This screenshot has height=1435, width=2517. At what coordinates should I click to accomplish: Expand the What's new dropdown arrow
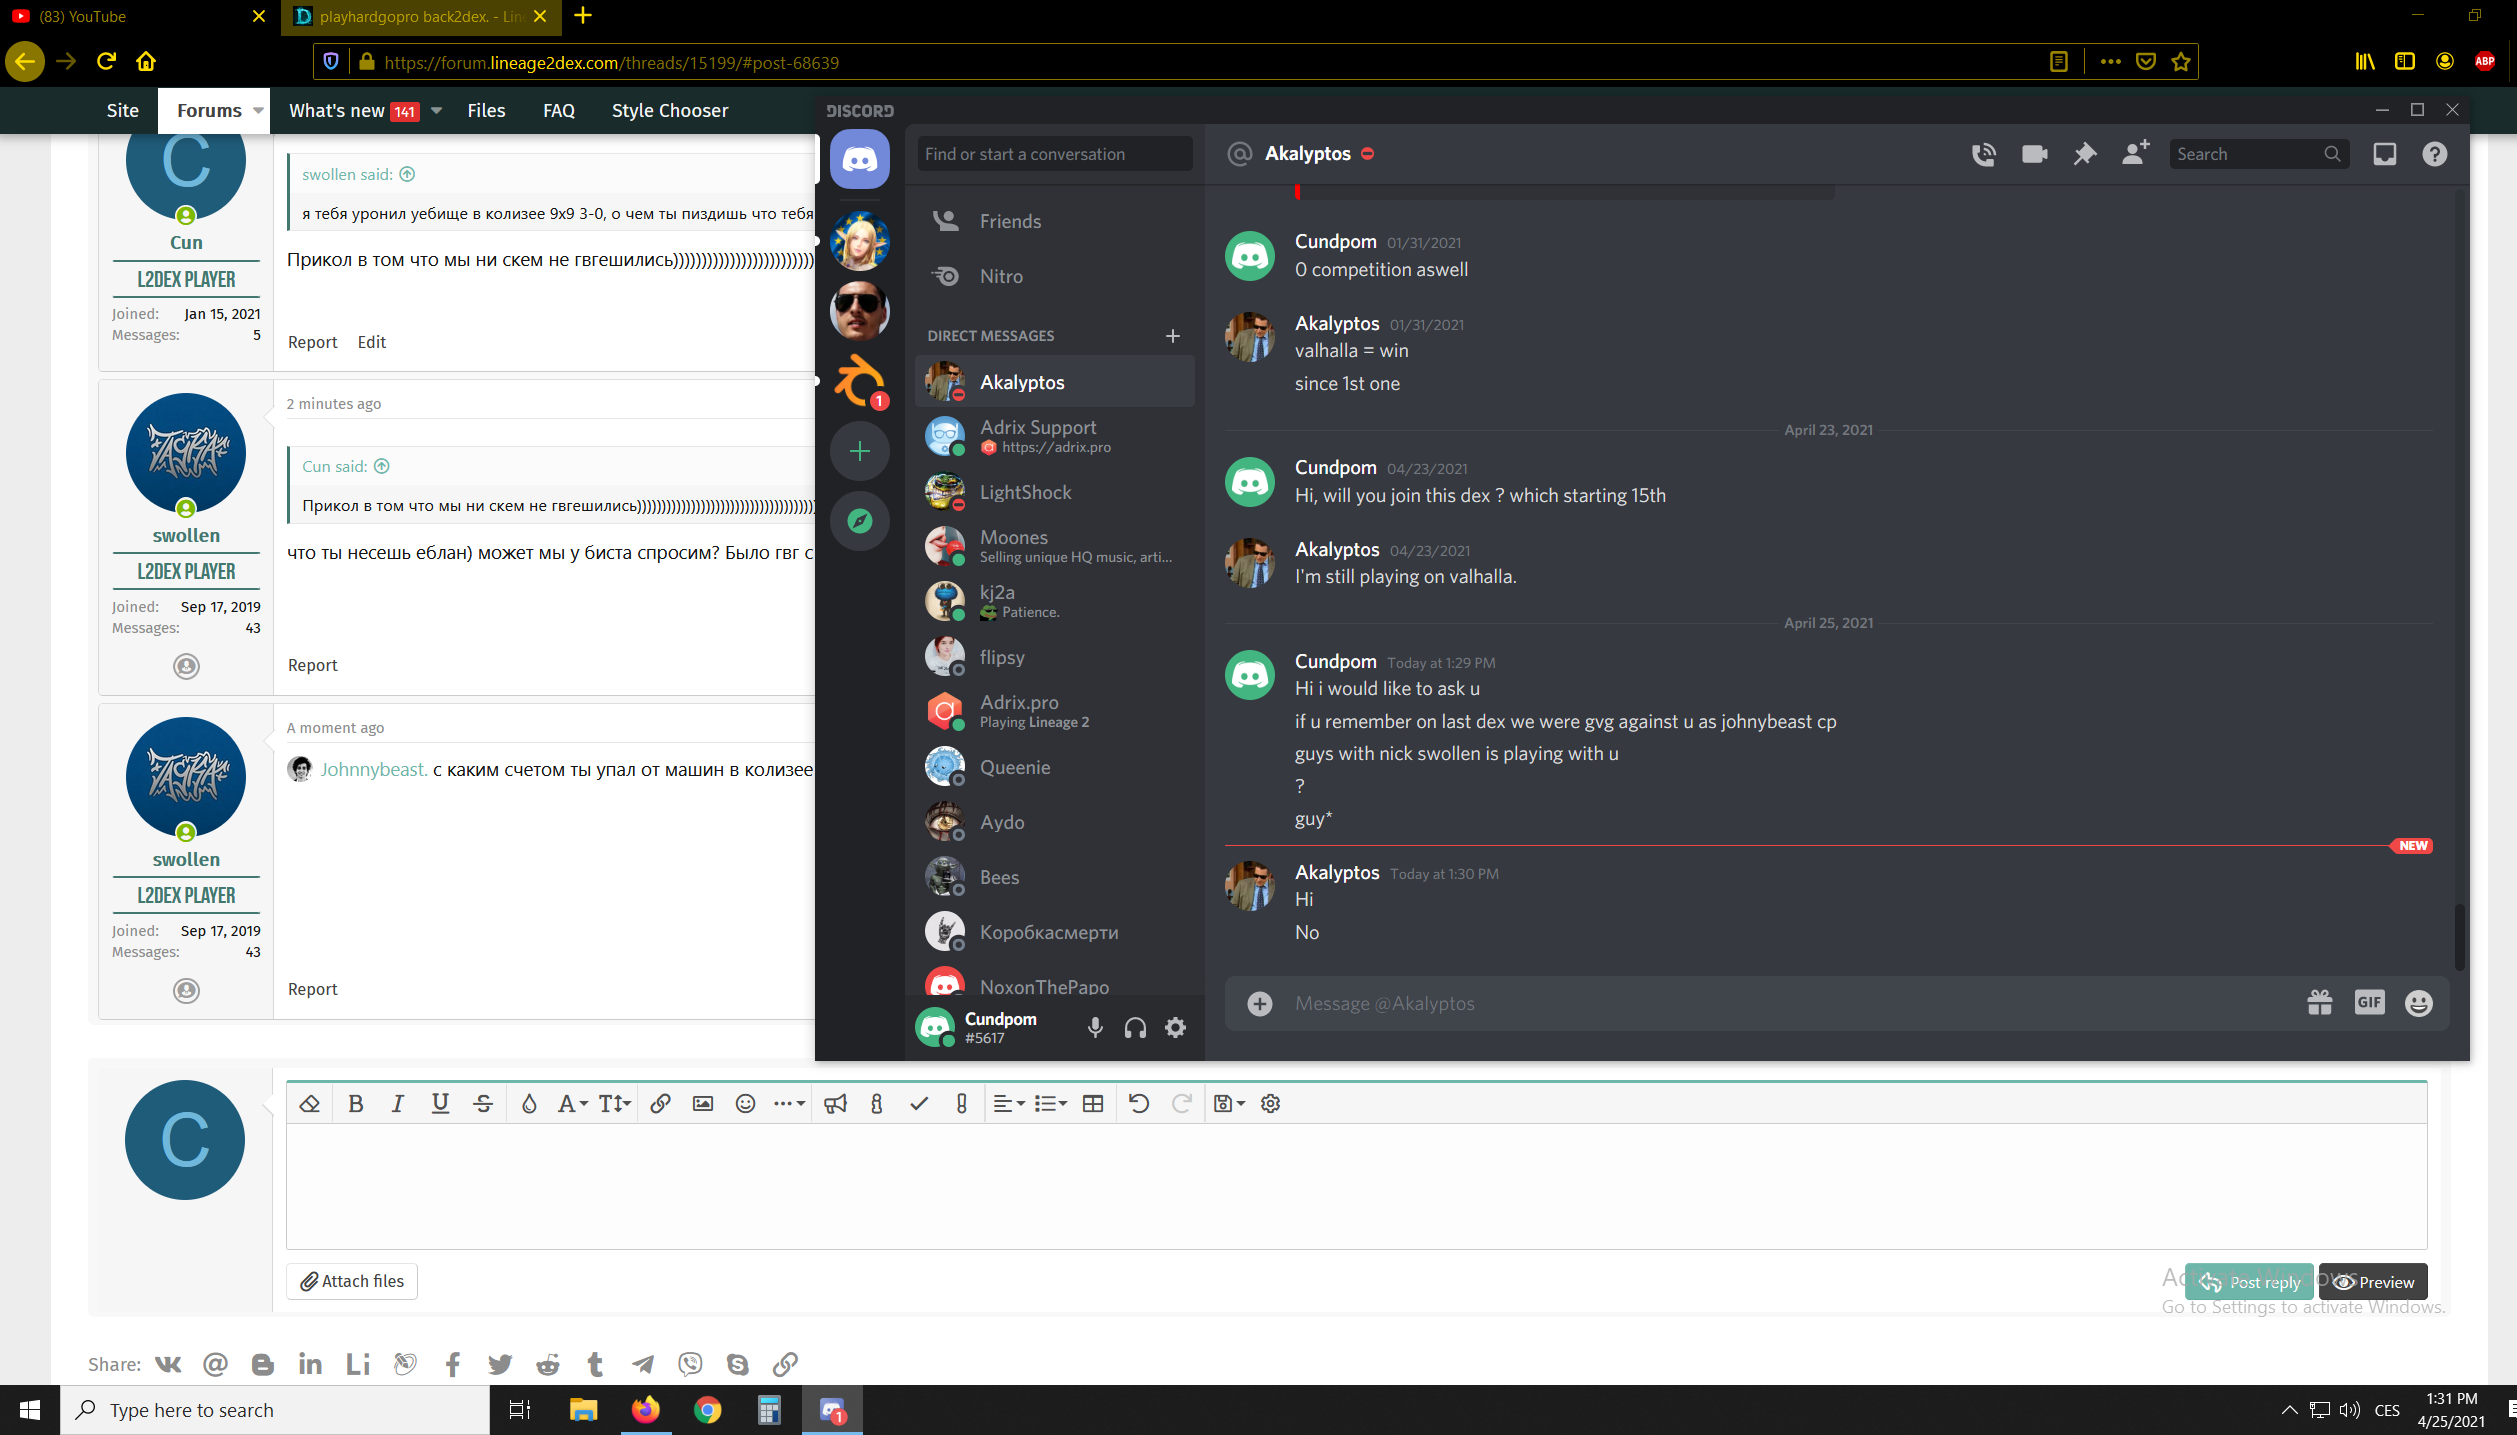pyautogui.click(x=437, y=111)
